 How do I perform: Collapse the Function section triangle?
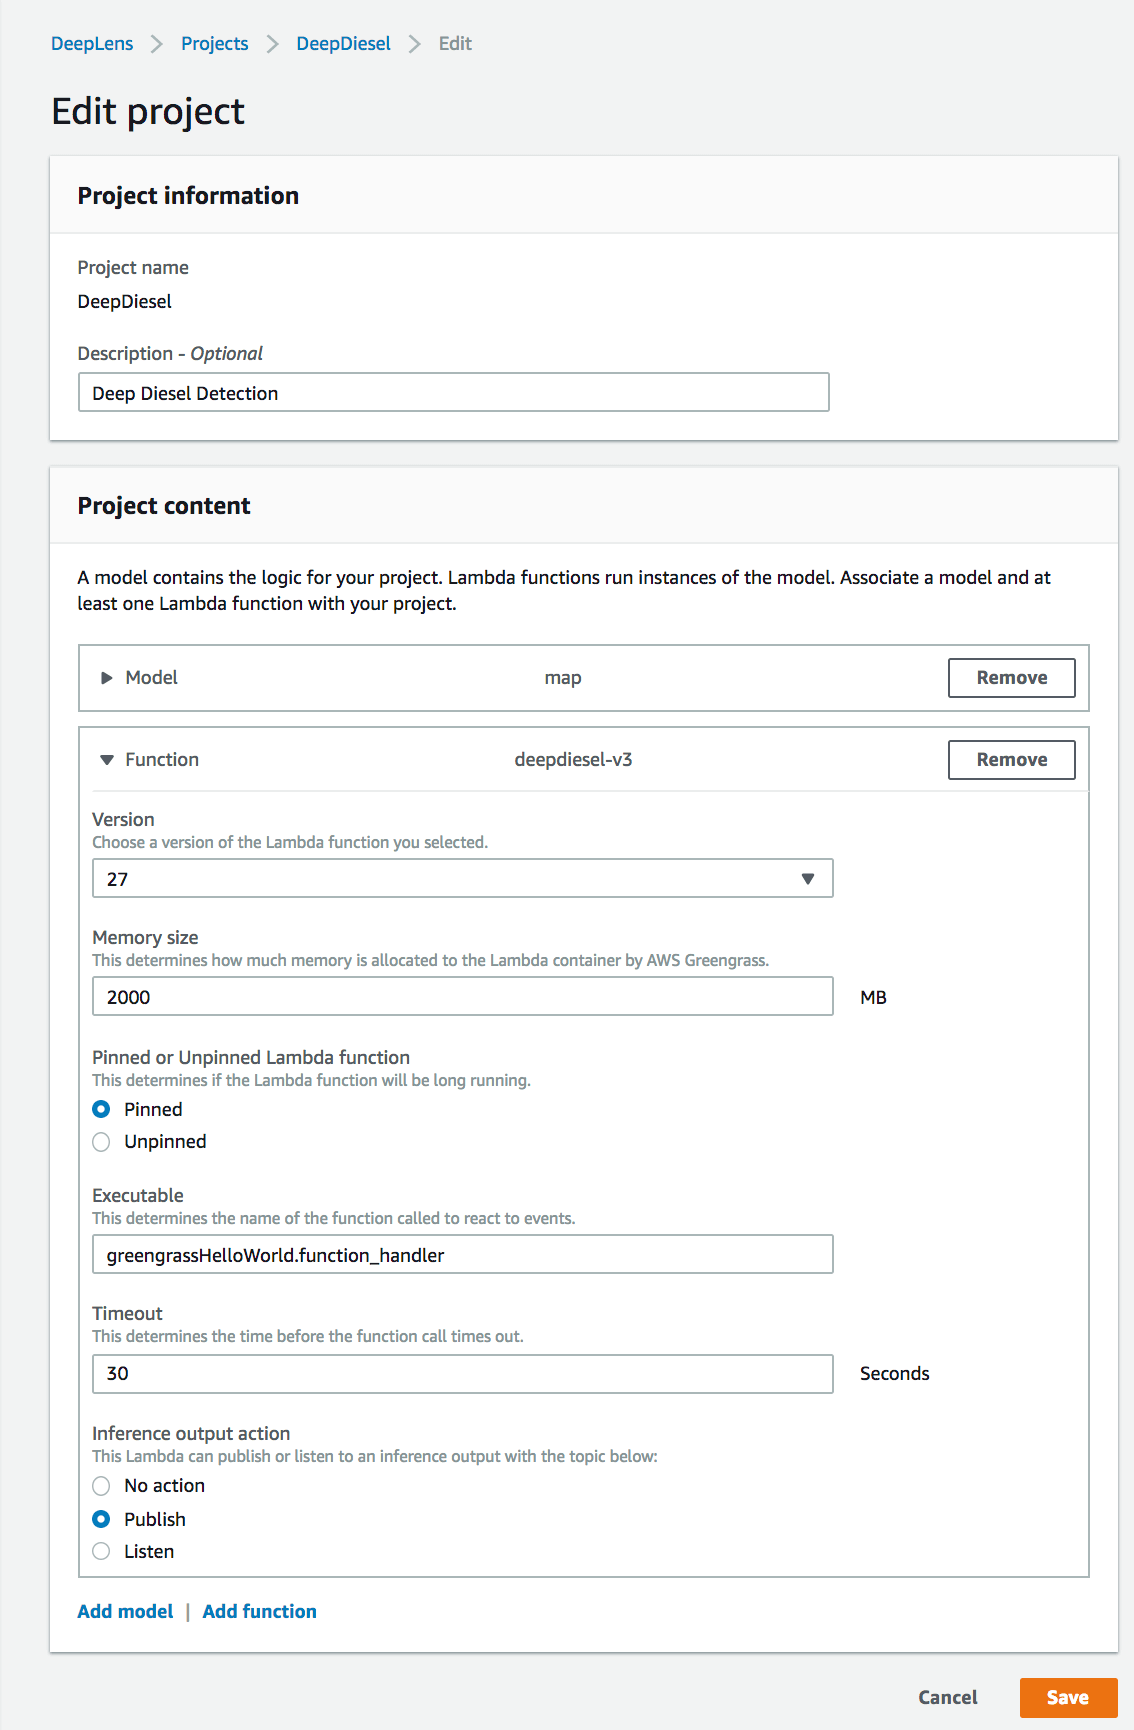coord(107,760)
